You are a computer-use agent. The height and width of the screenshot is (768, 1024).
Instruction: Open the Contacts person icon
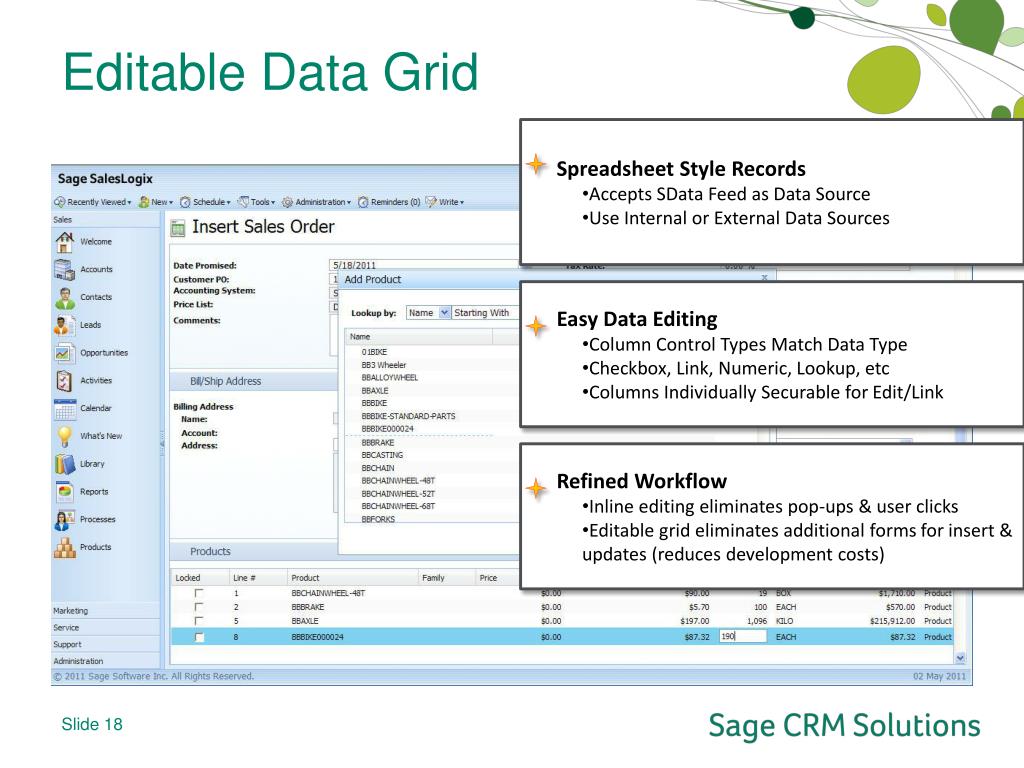click(64, 297)
